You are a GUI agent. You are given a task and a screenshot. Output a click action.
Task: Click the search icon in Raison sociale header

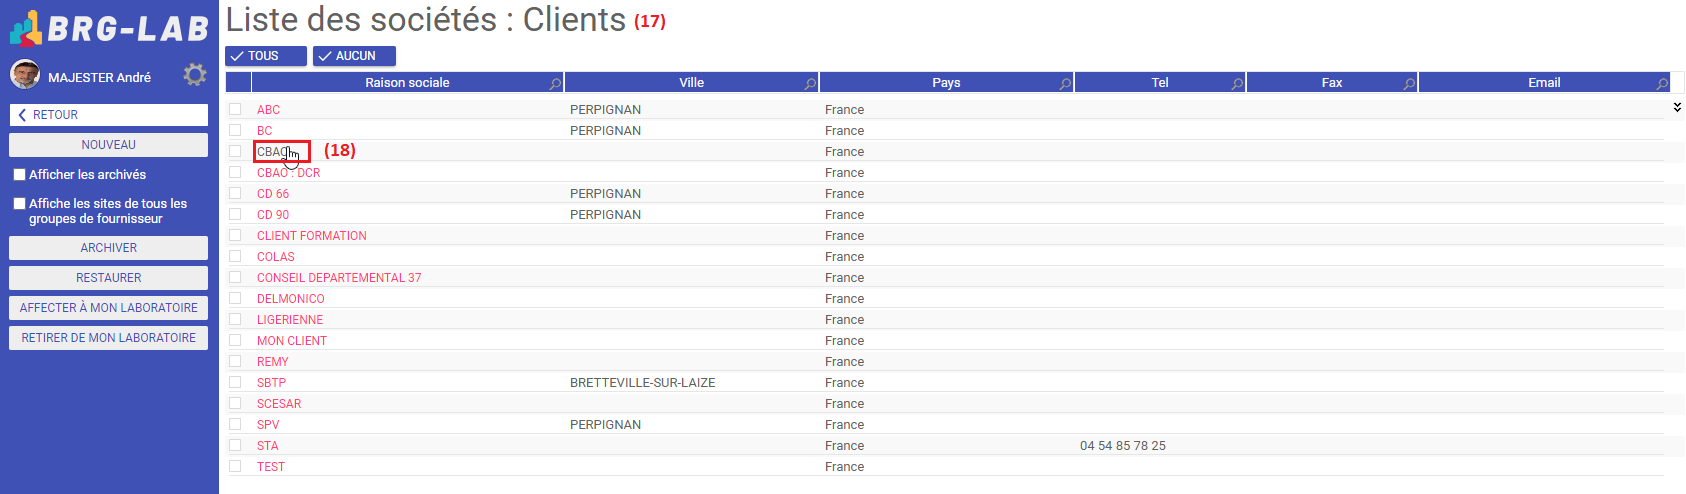click(x=555, y=84)
